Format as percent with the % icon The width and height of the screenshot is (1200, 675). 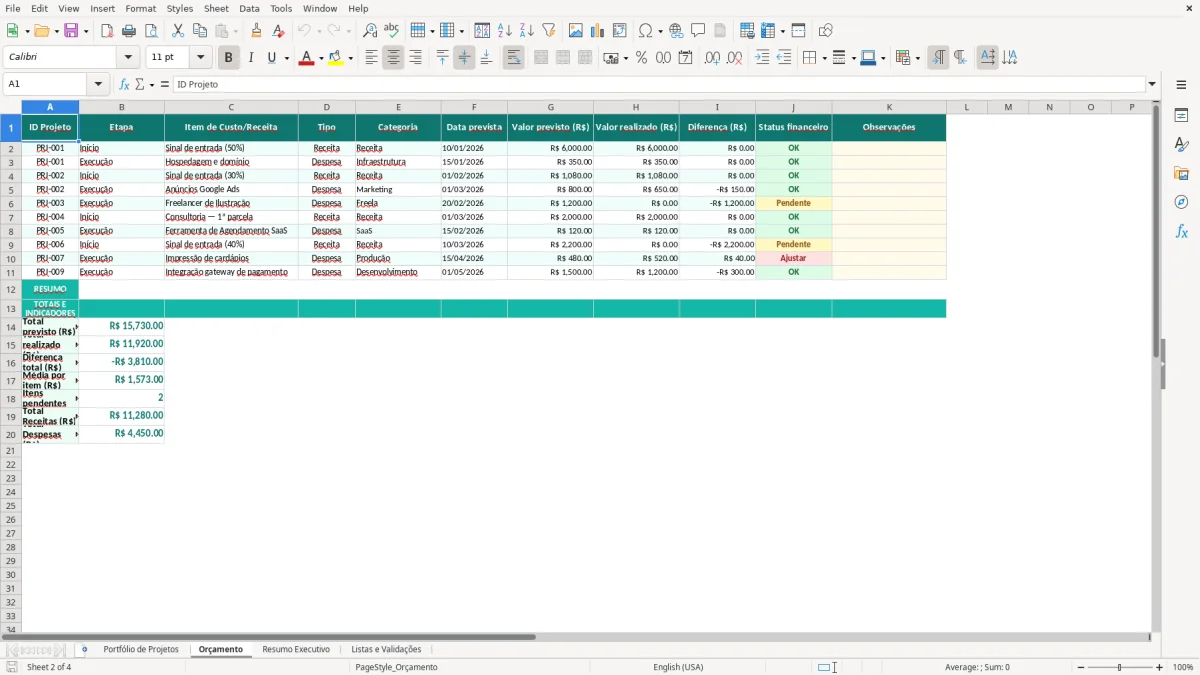(641, 58)
